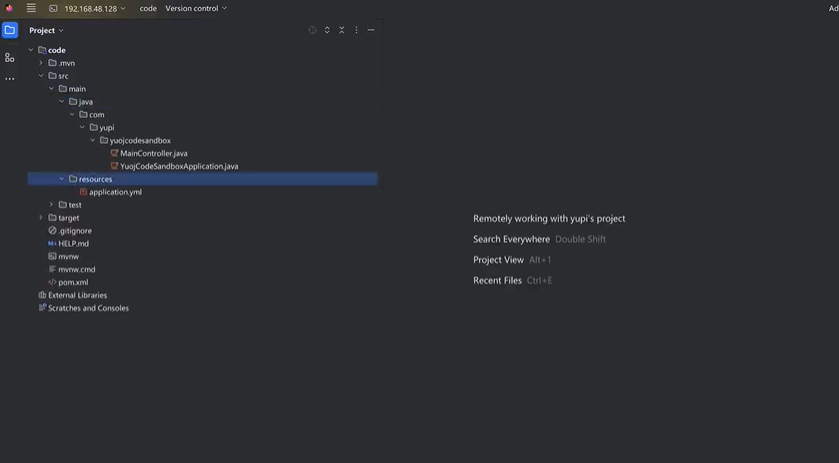The height and width of the screenshot is (463, 839).
Task: Collapse the com package chevron
Action: [72, 114]
